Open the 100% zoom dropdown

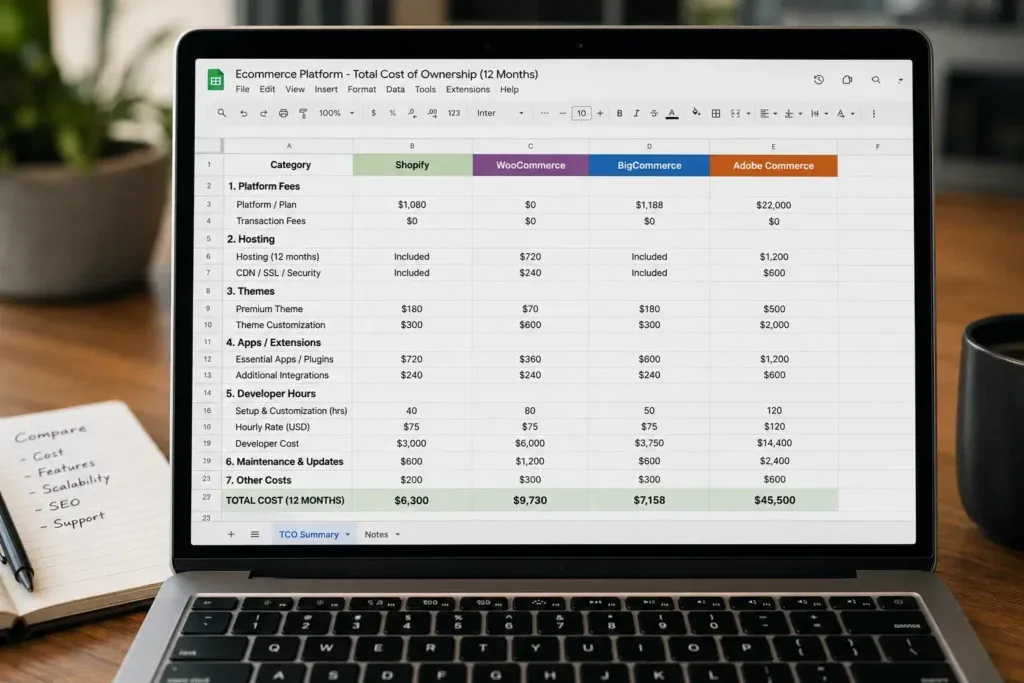pyautogui.click(x=336, y=113)
